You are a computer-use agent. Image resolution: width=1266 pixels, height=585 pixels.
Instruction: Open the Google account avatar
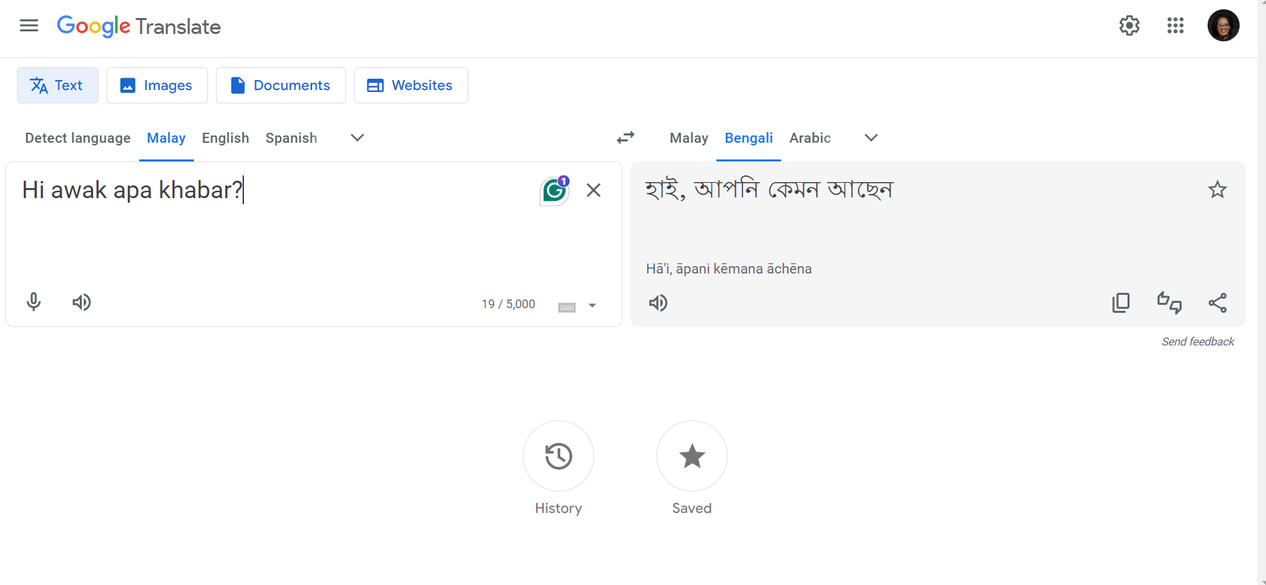point(1223,26)
